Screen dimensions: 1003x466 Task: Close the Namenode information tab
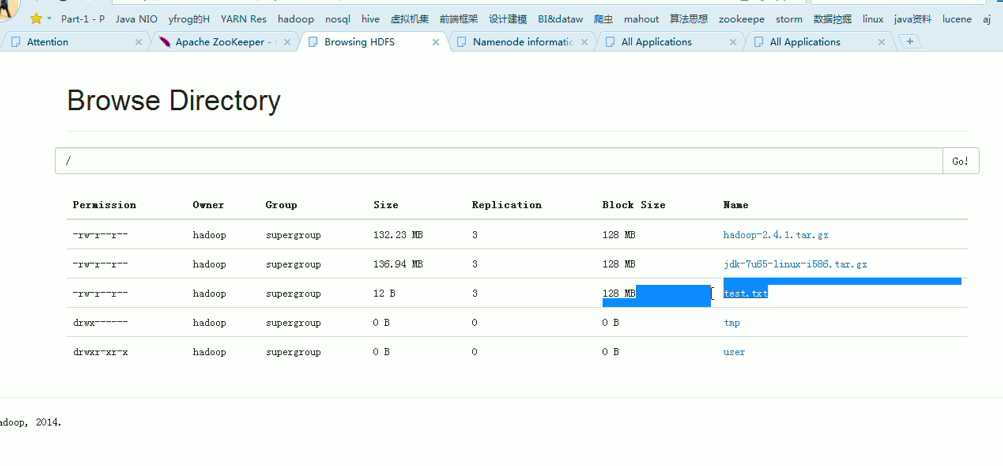(x=585, y=42)
